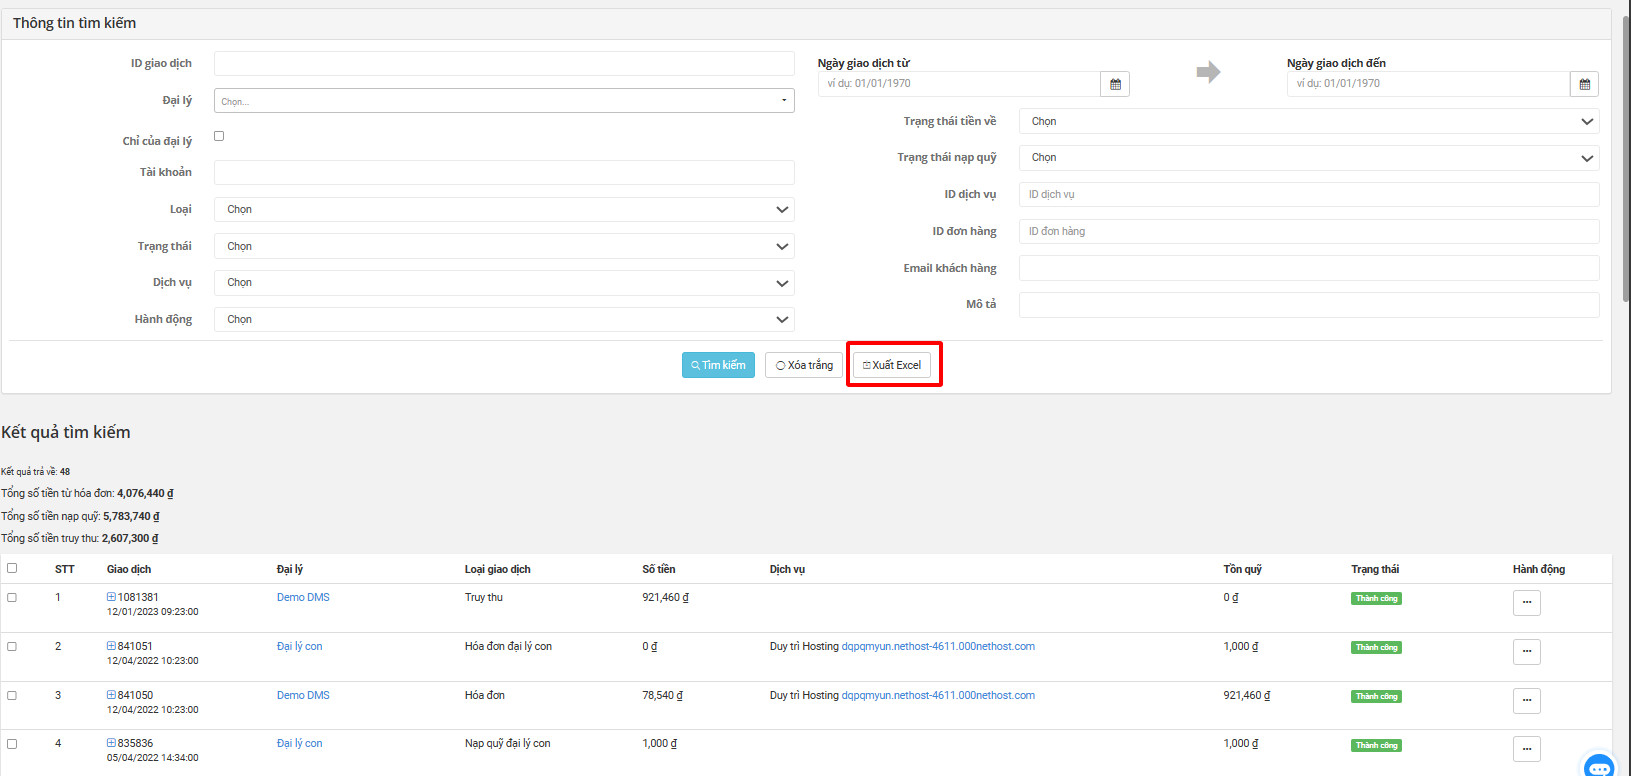Screen dimensions: 1631x776
Task: Focus the 'ID dịch vụ' input field
Action: 1309,195
